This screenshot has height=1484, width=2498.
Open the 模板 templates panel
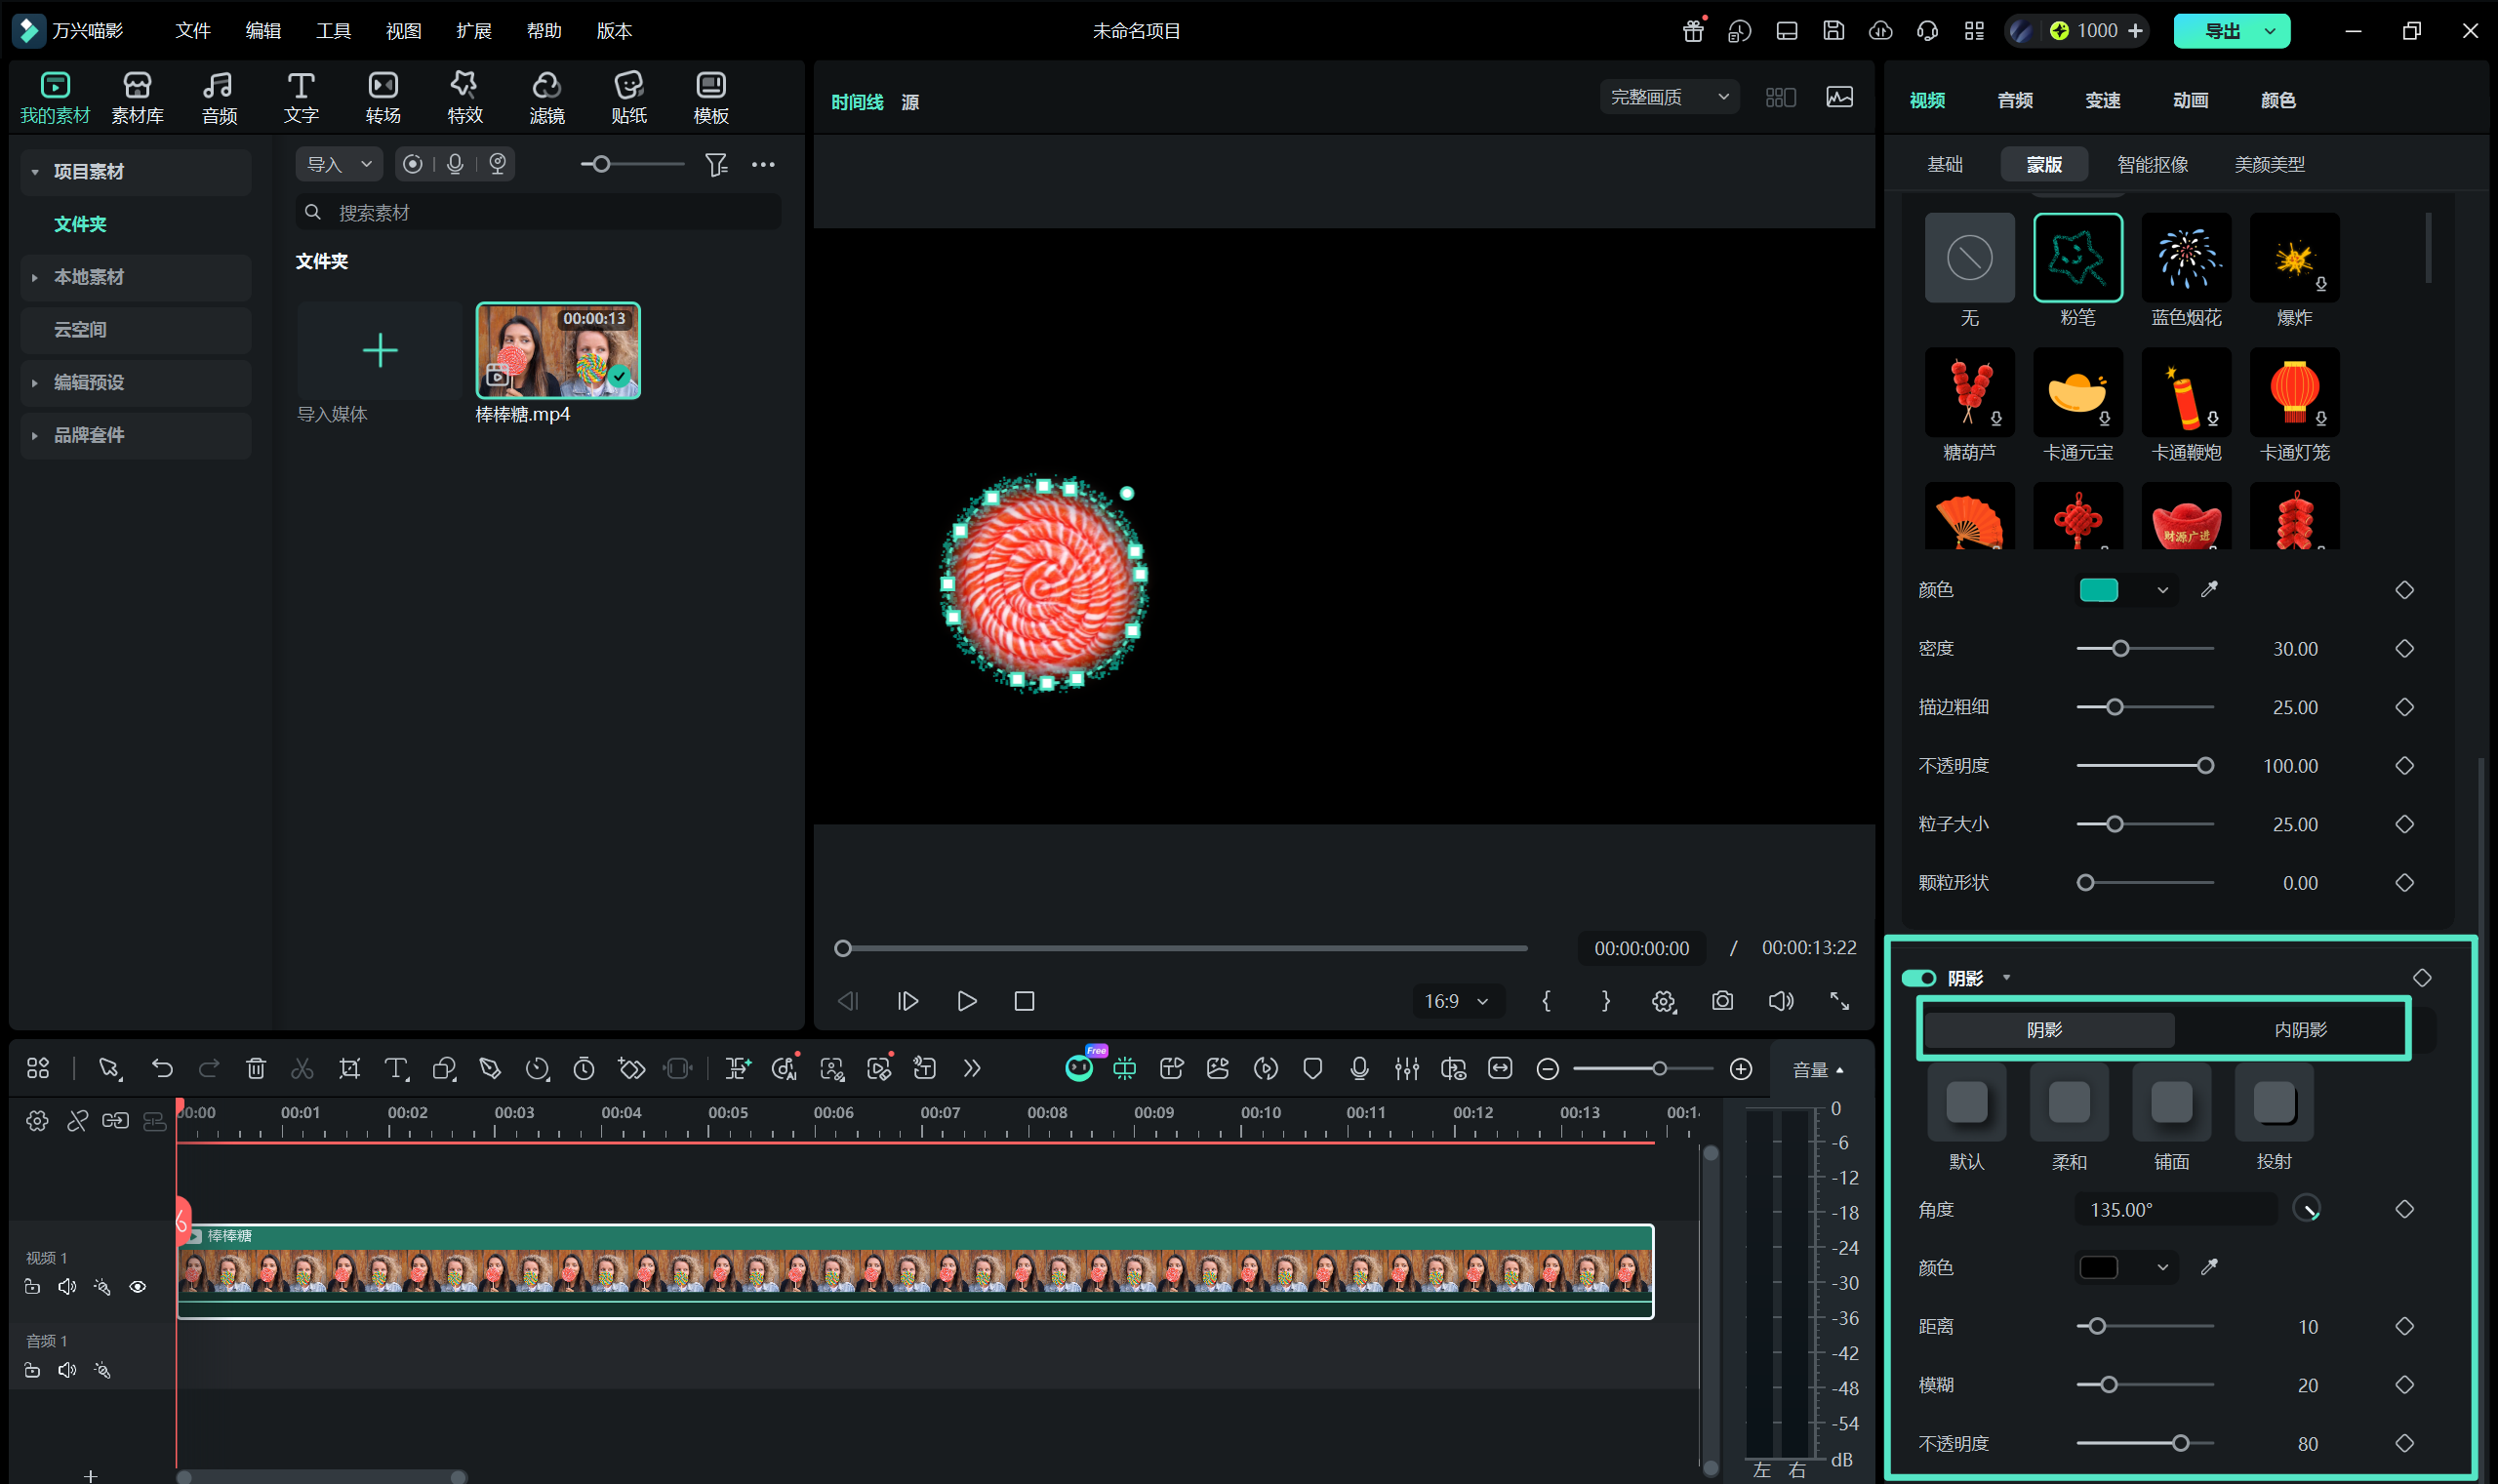click(x=711, y=98)
